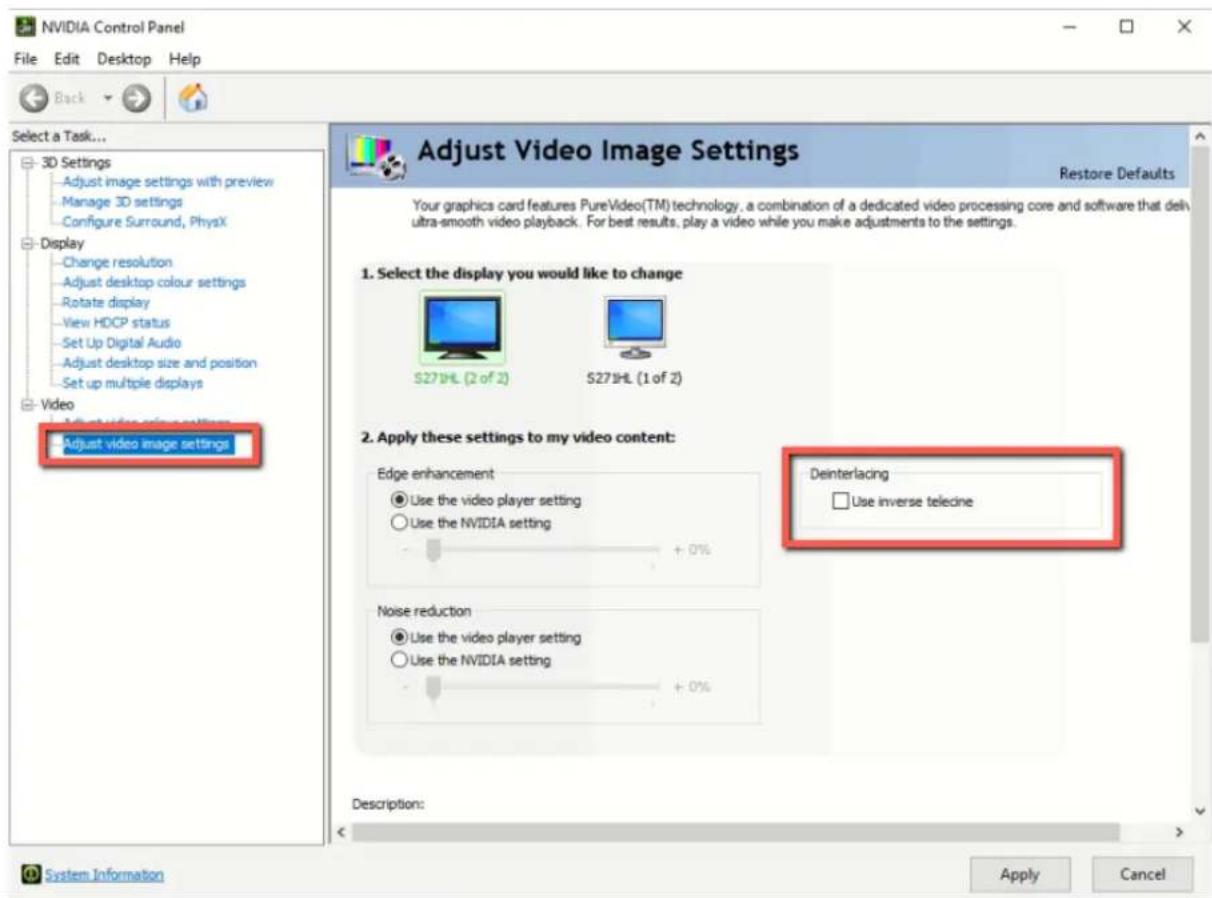The width and height of the screenshot is (1212, 898).
Task: Open Adjust desktop colour settings
Action: pyautogui.click(x=154, y=282)
